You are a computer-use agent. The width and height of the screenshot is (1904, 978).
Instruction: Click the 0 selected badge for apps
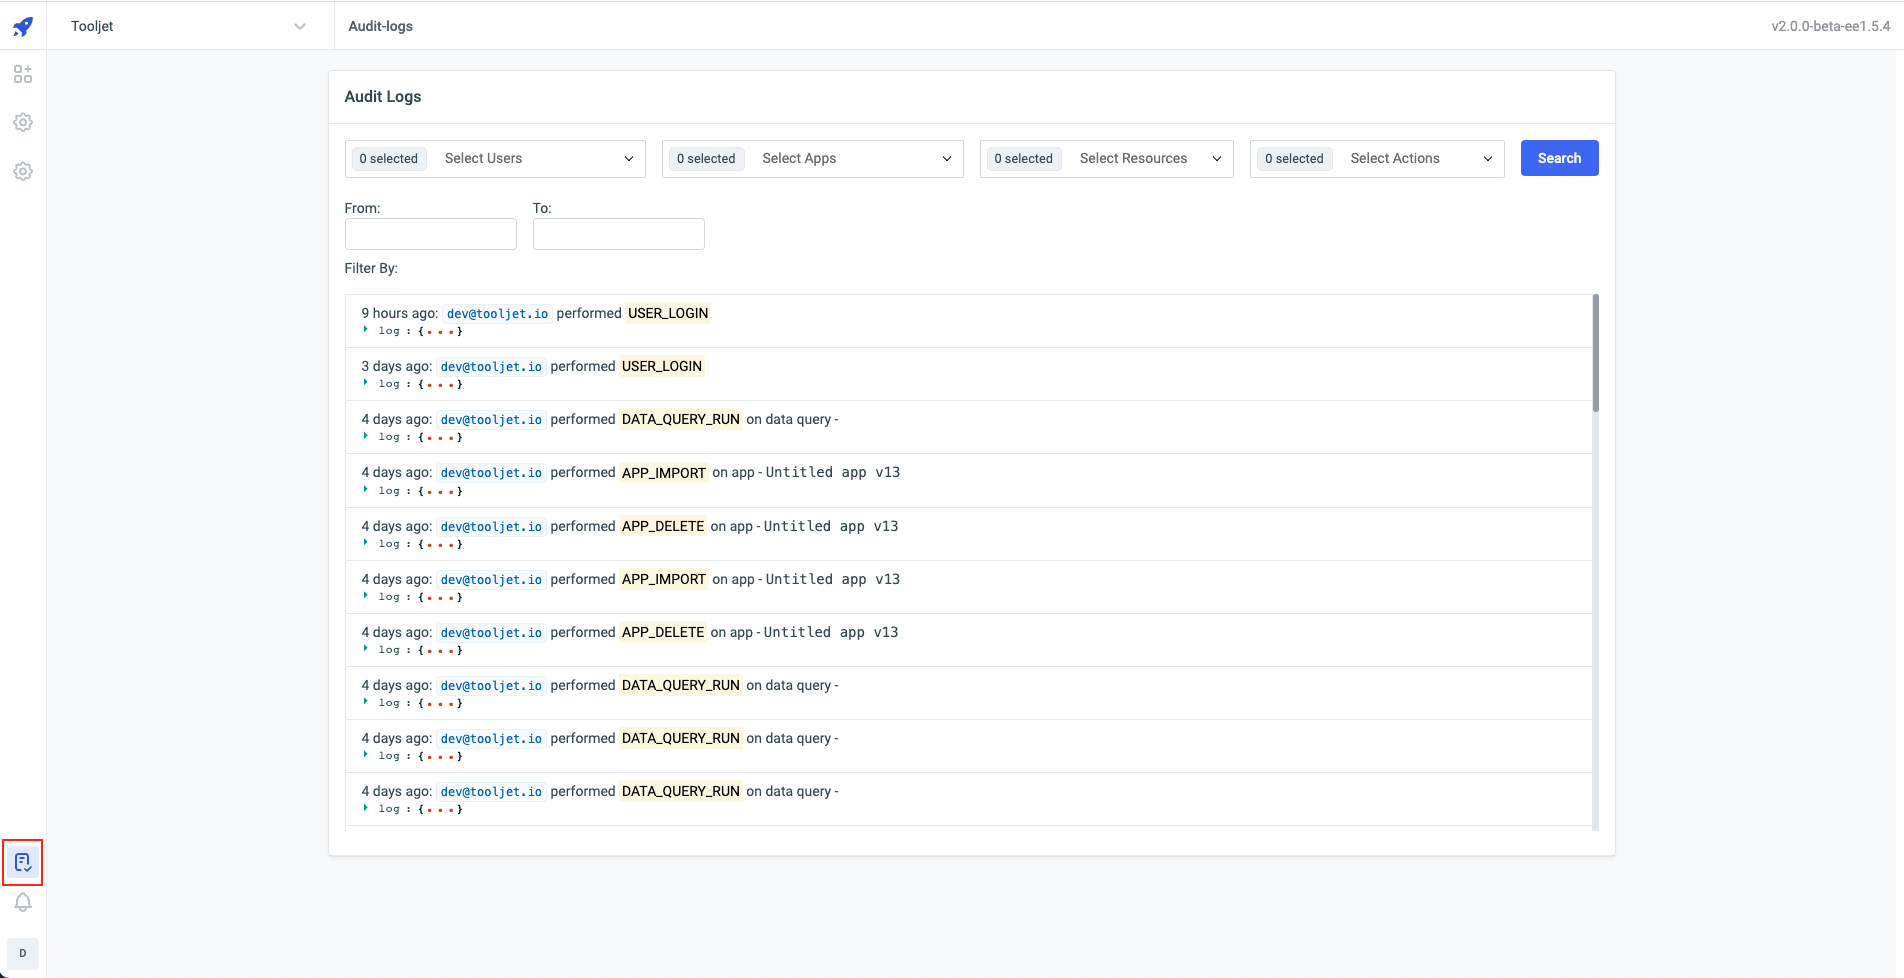706,158
